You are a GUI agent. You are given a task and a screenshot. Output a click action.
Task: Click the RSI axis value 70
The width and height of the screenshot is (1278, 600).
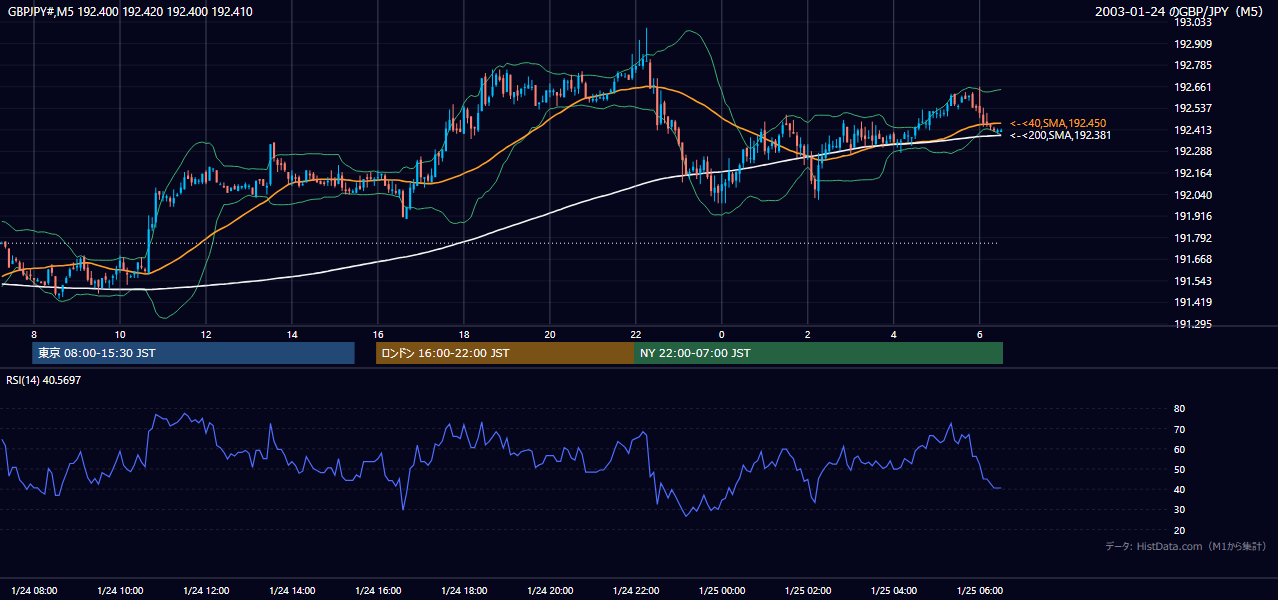point(1179,429)
